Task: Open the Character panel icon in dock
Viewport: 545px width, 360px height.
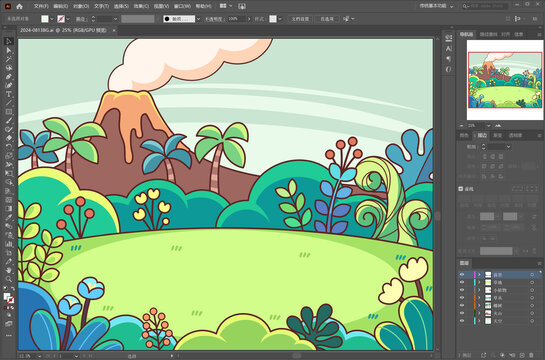Action: coord(448,48)
